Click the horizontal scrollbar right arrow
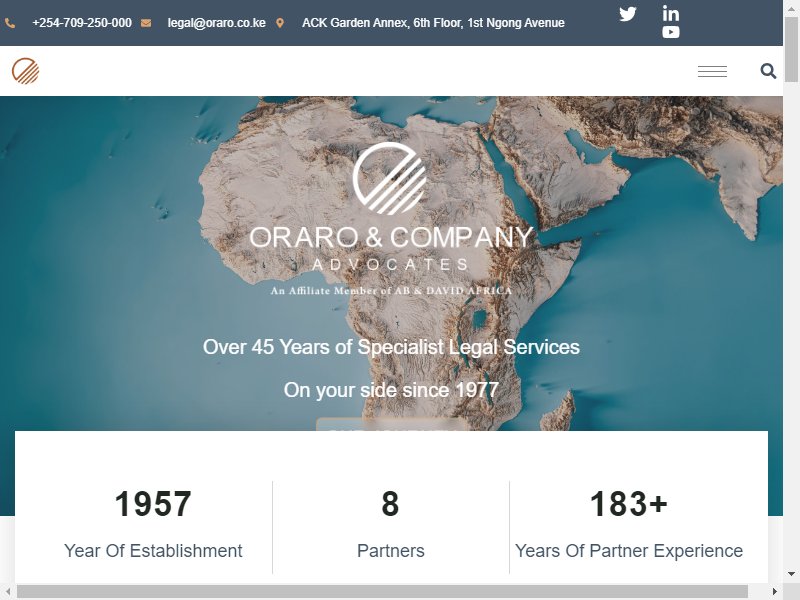Viewport: 800px width, 600px height. click(774, 592)
